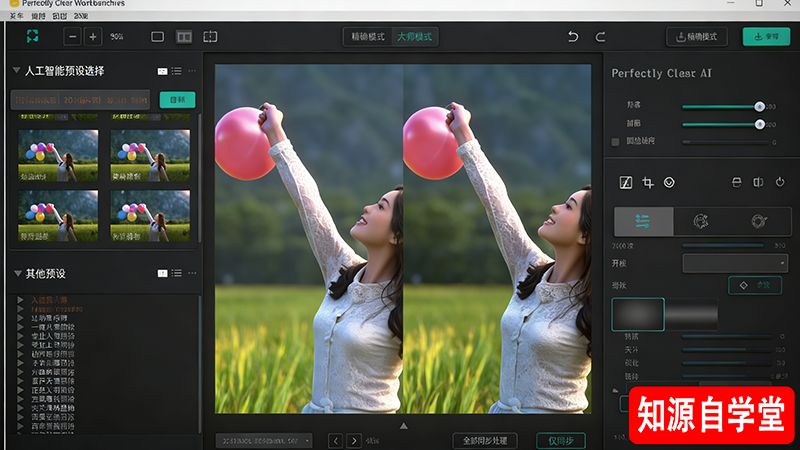Toggle checkbox under Perfectly Clear AI sliders
This screenshot has height=450, width=800.
pos(616,142)
